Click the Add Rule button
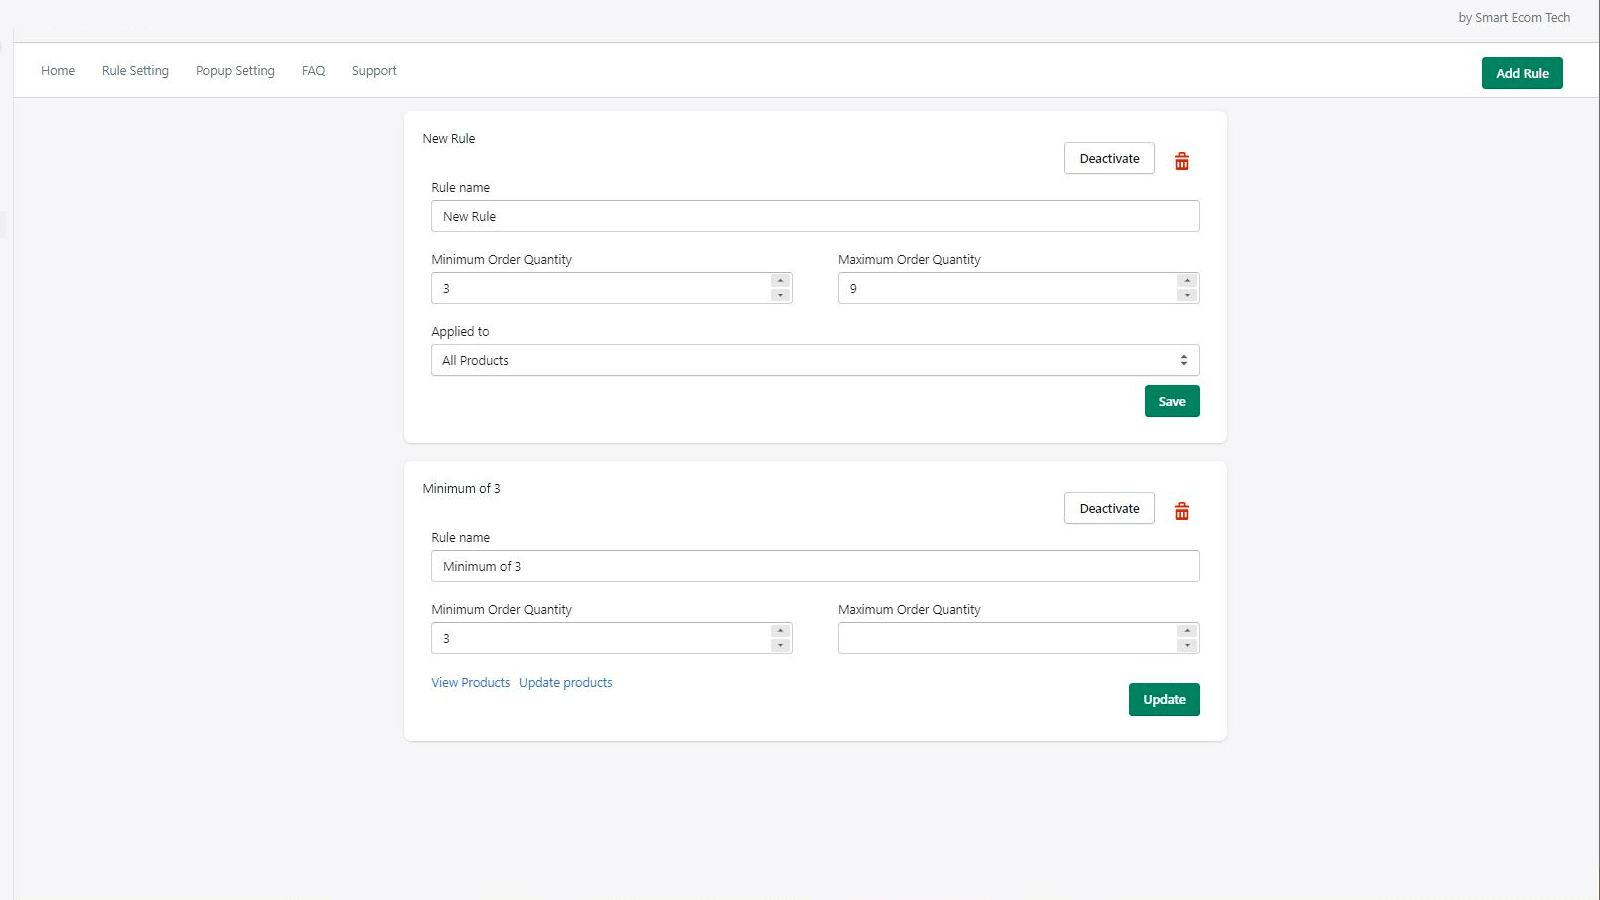Viewport: 1600px width, 900px height. pos(1522,73)
